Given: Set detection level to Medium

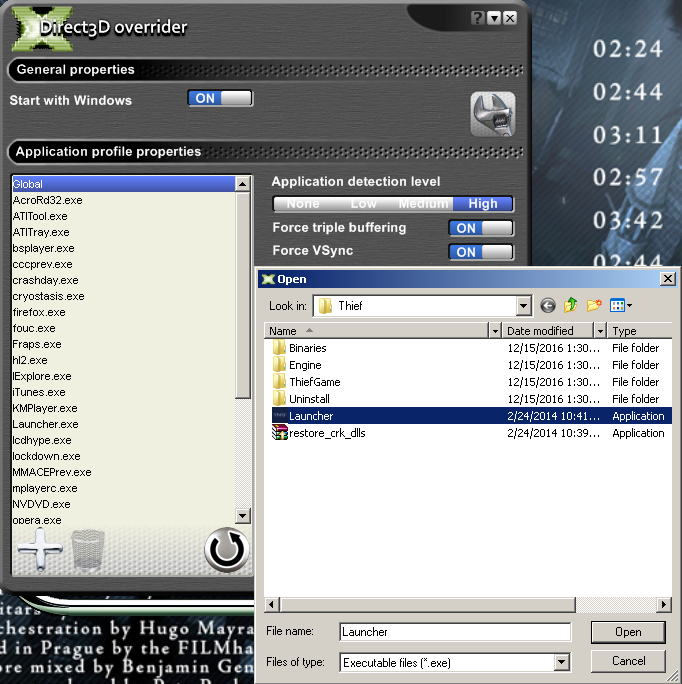Looking at the screenshot, I should (423, 204).
